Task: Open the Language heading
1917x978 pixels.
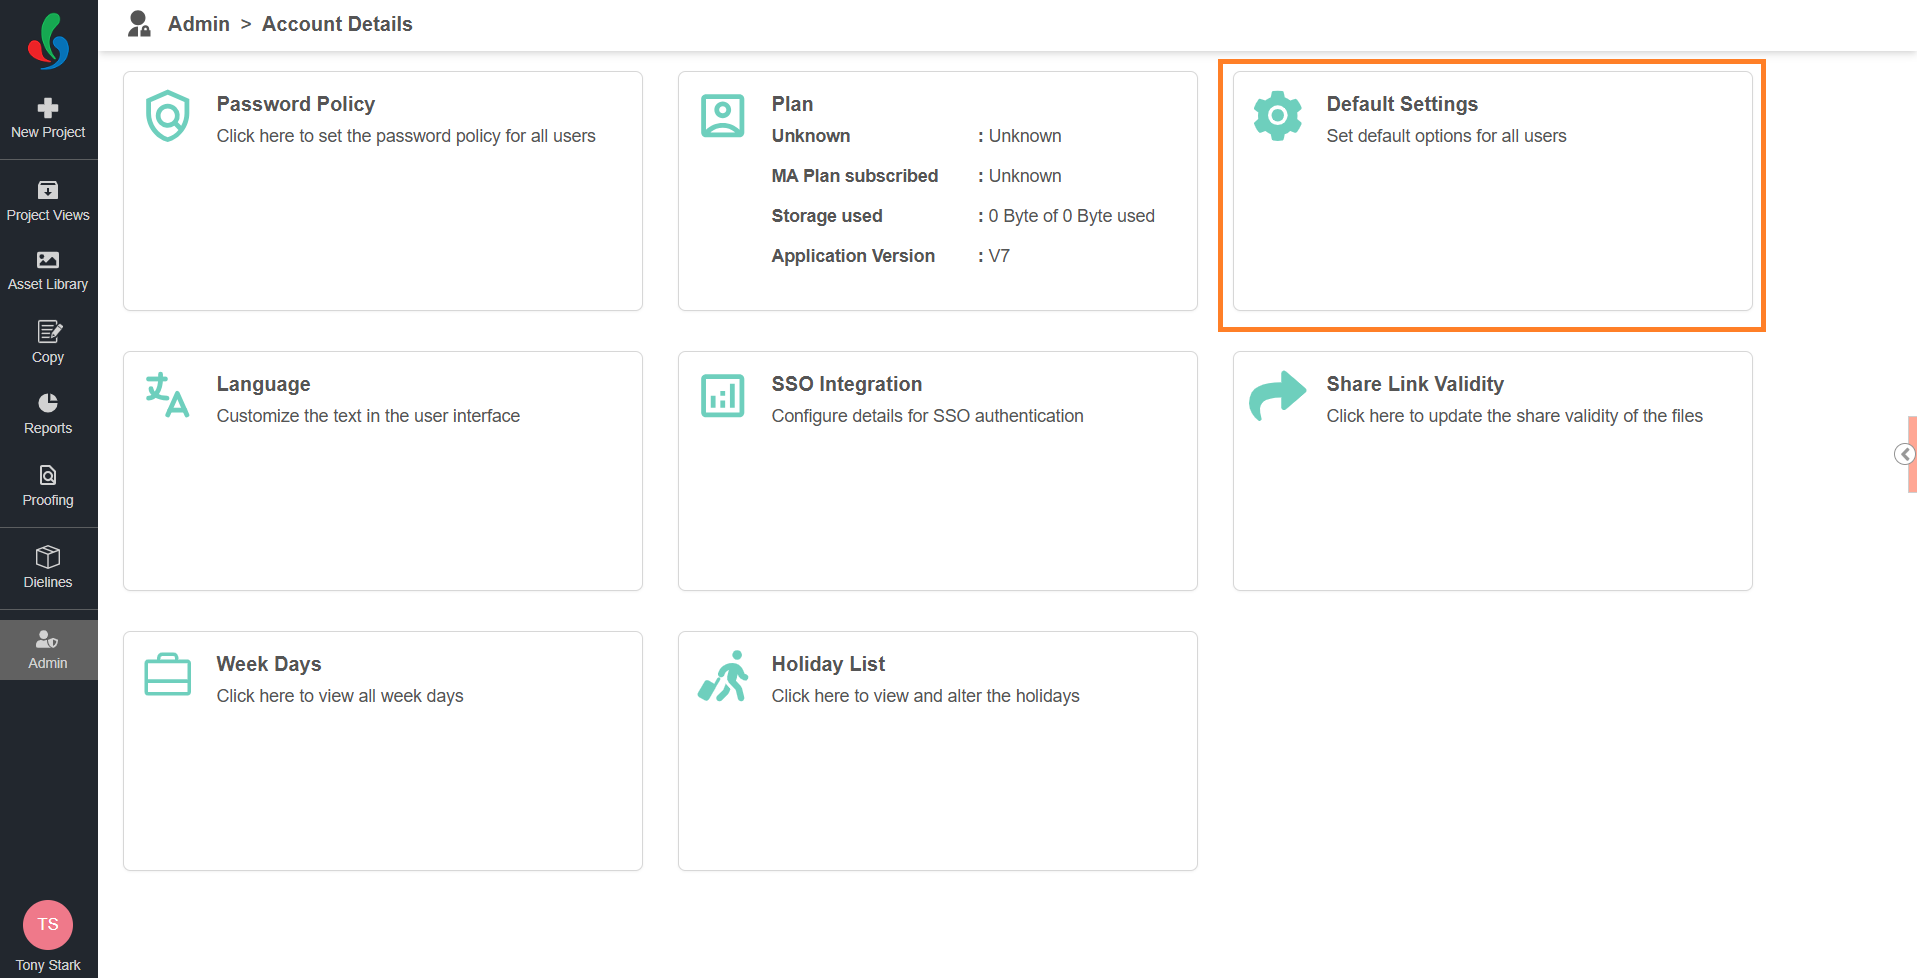Action: pyautogui.click(x=264, y=384)
